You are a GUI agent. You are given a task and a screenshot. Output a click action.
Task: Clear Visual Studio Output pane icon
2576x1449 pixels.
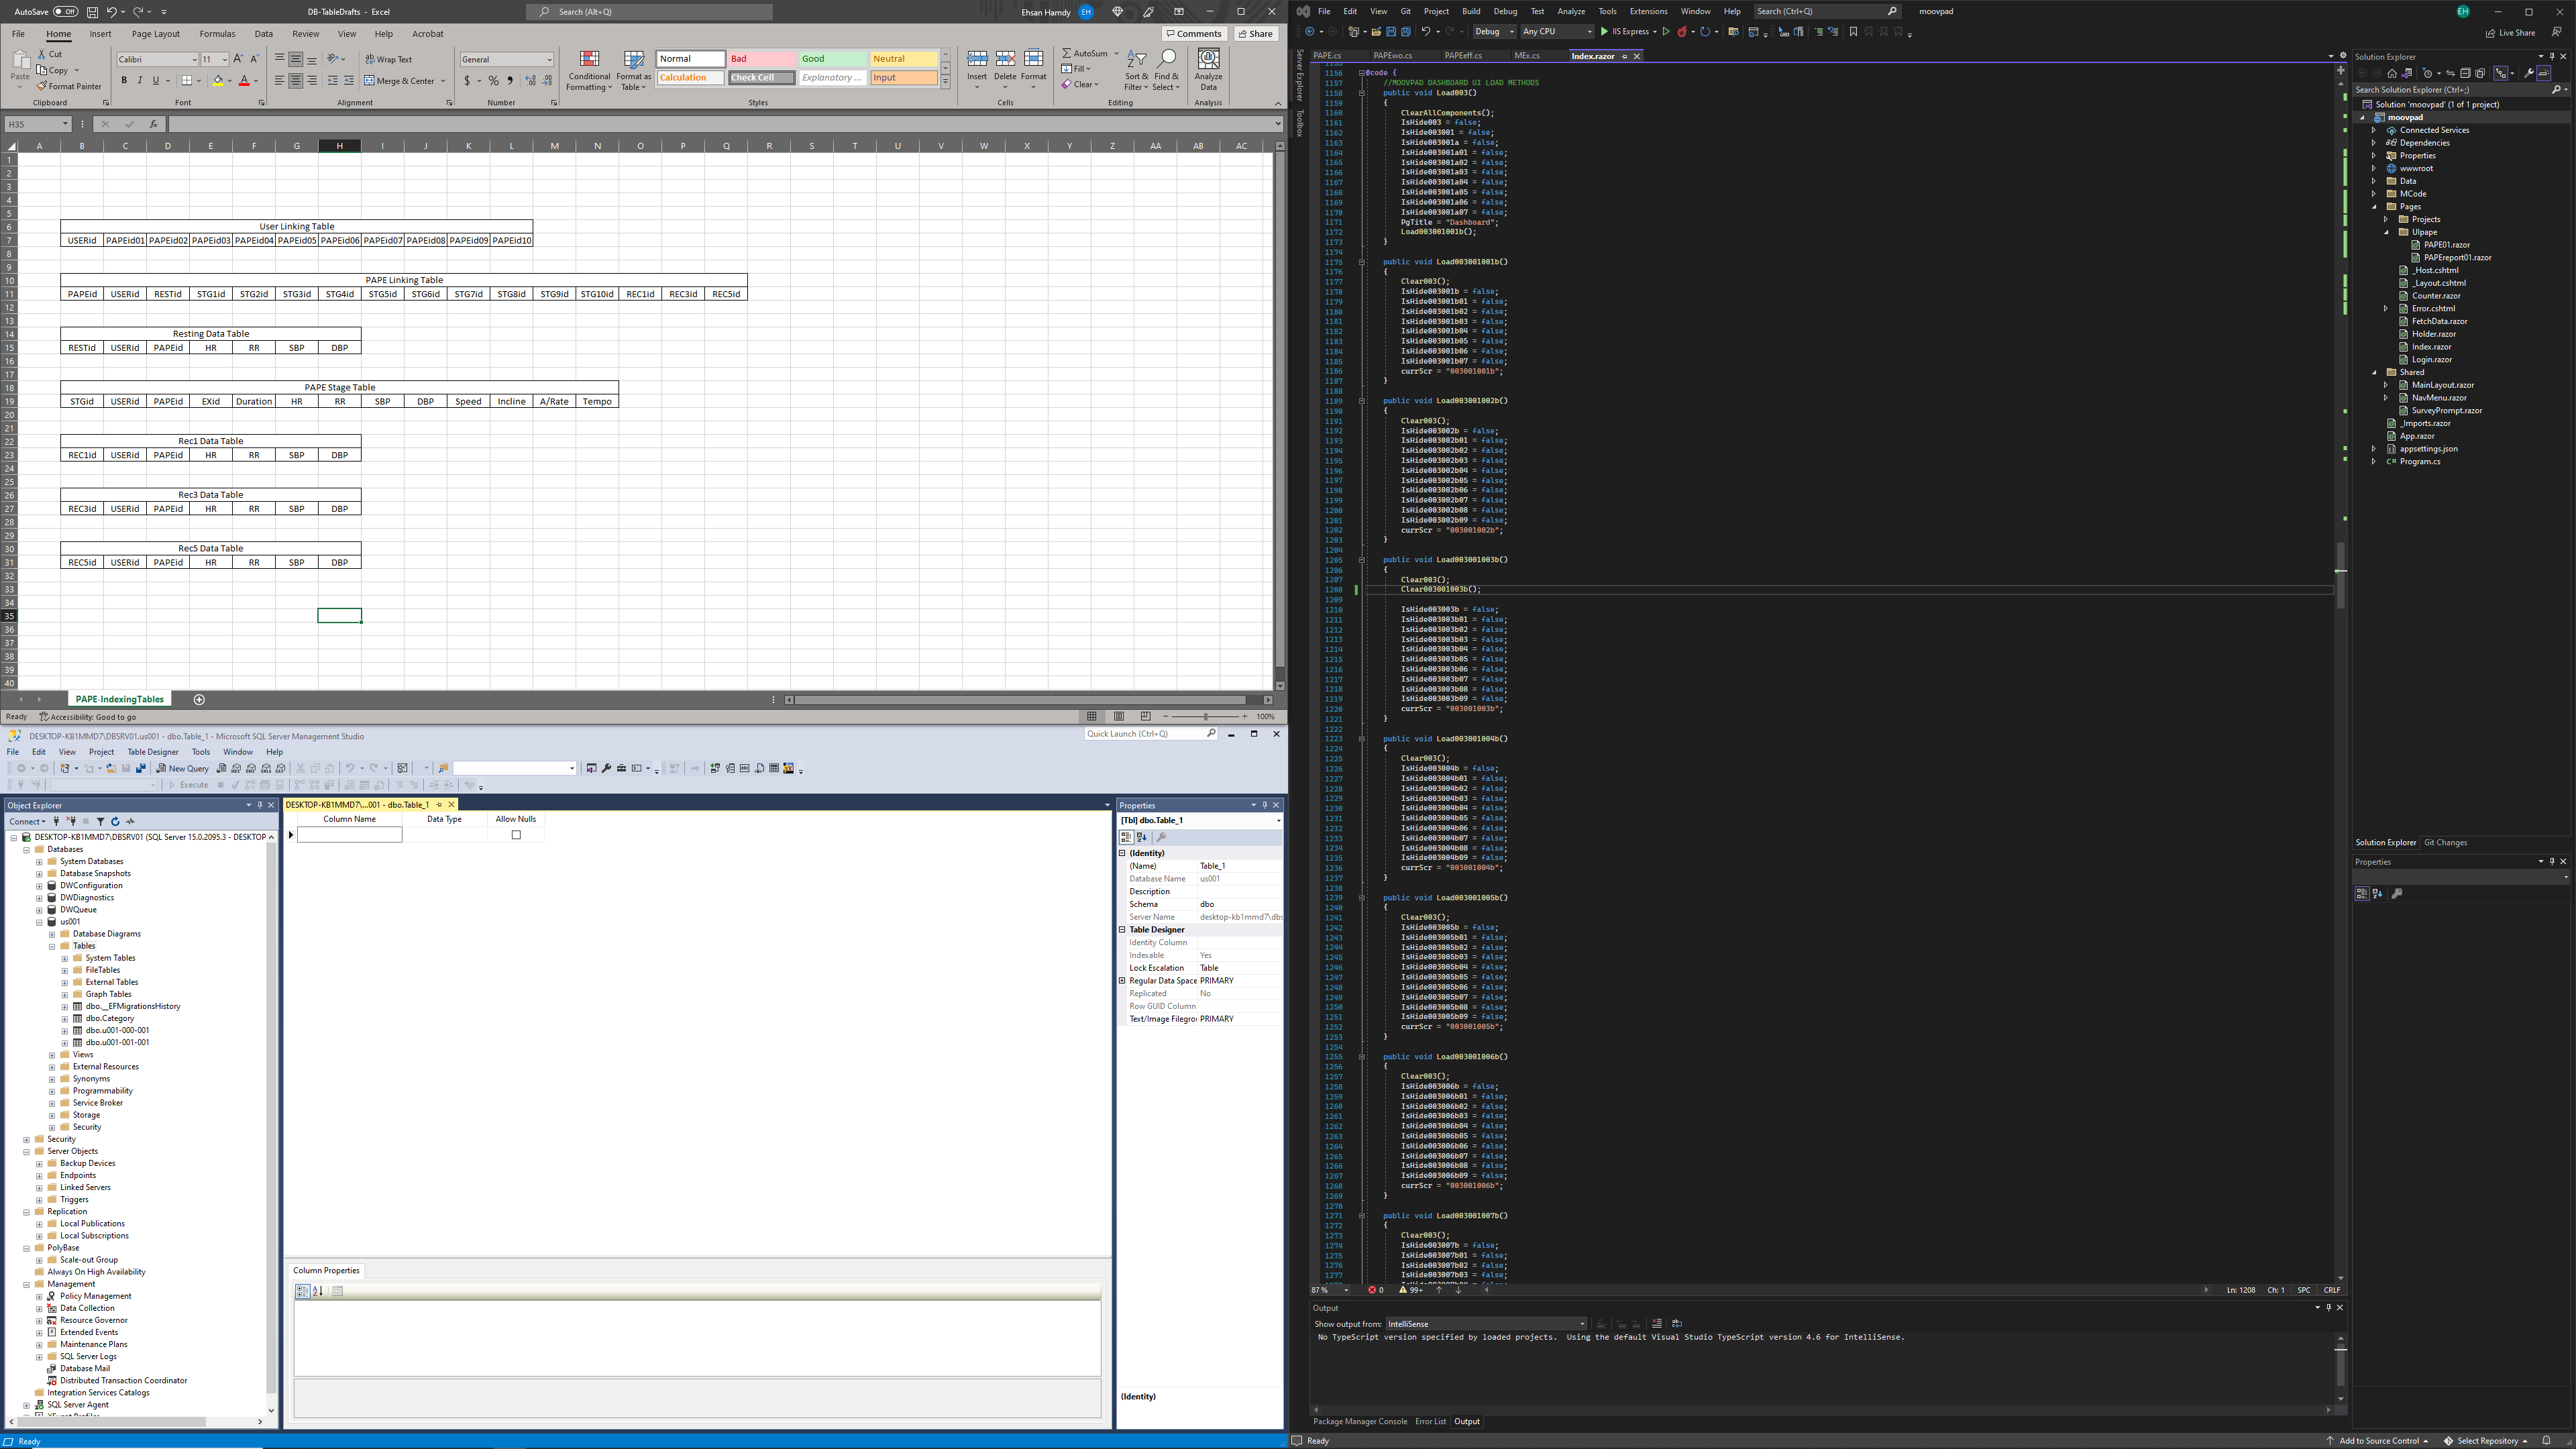click(1657, 1323)
